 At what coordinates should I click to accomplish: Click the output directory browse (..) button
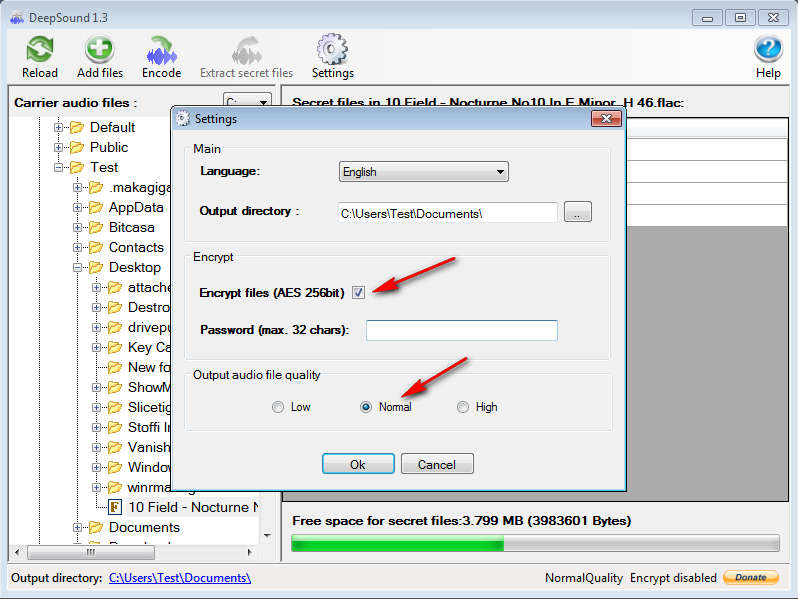578,212
